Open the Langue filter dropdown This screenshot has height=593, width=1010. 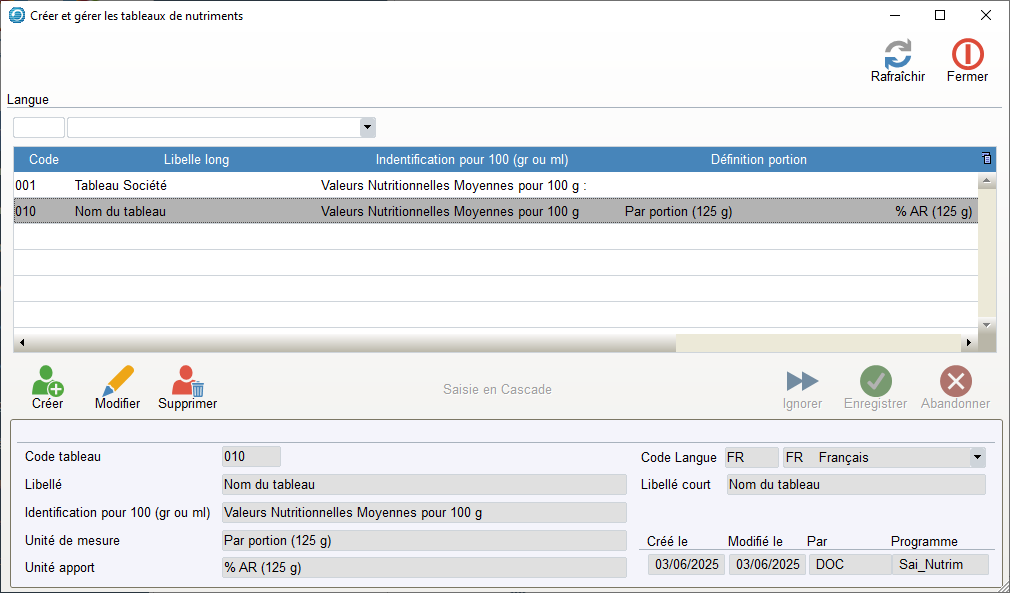[x=367, y=127]
